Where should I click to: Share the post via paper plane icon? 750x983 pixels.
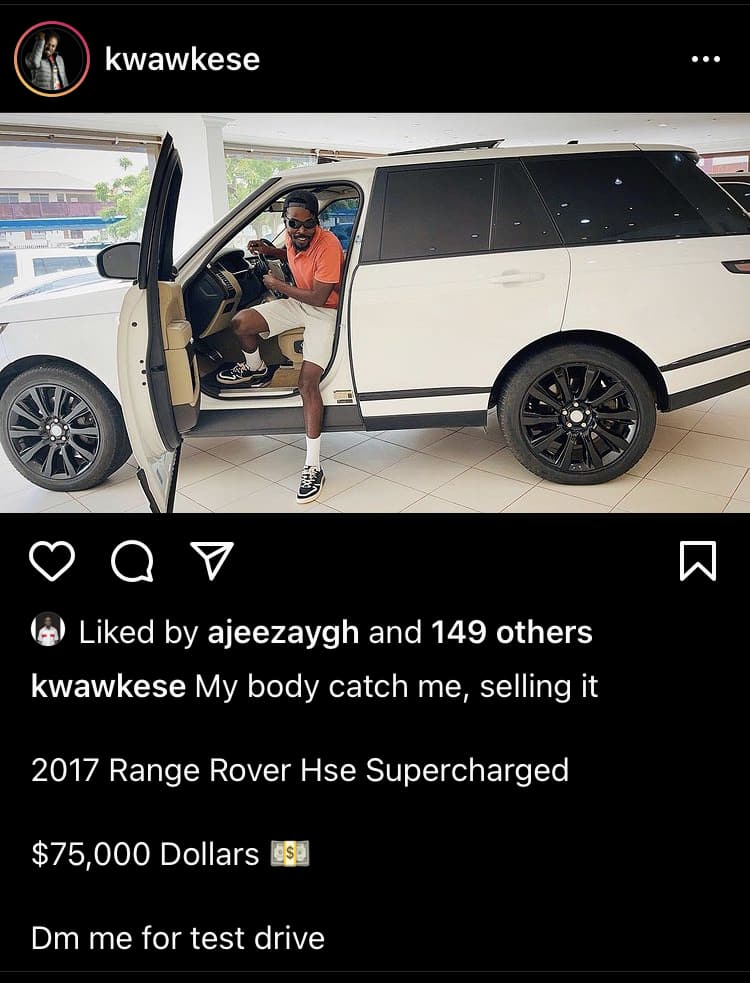tap(212, 560)
